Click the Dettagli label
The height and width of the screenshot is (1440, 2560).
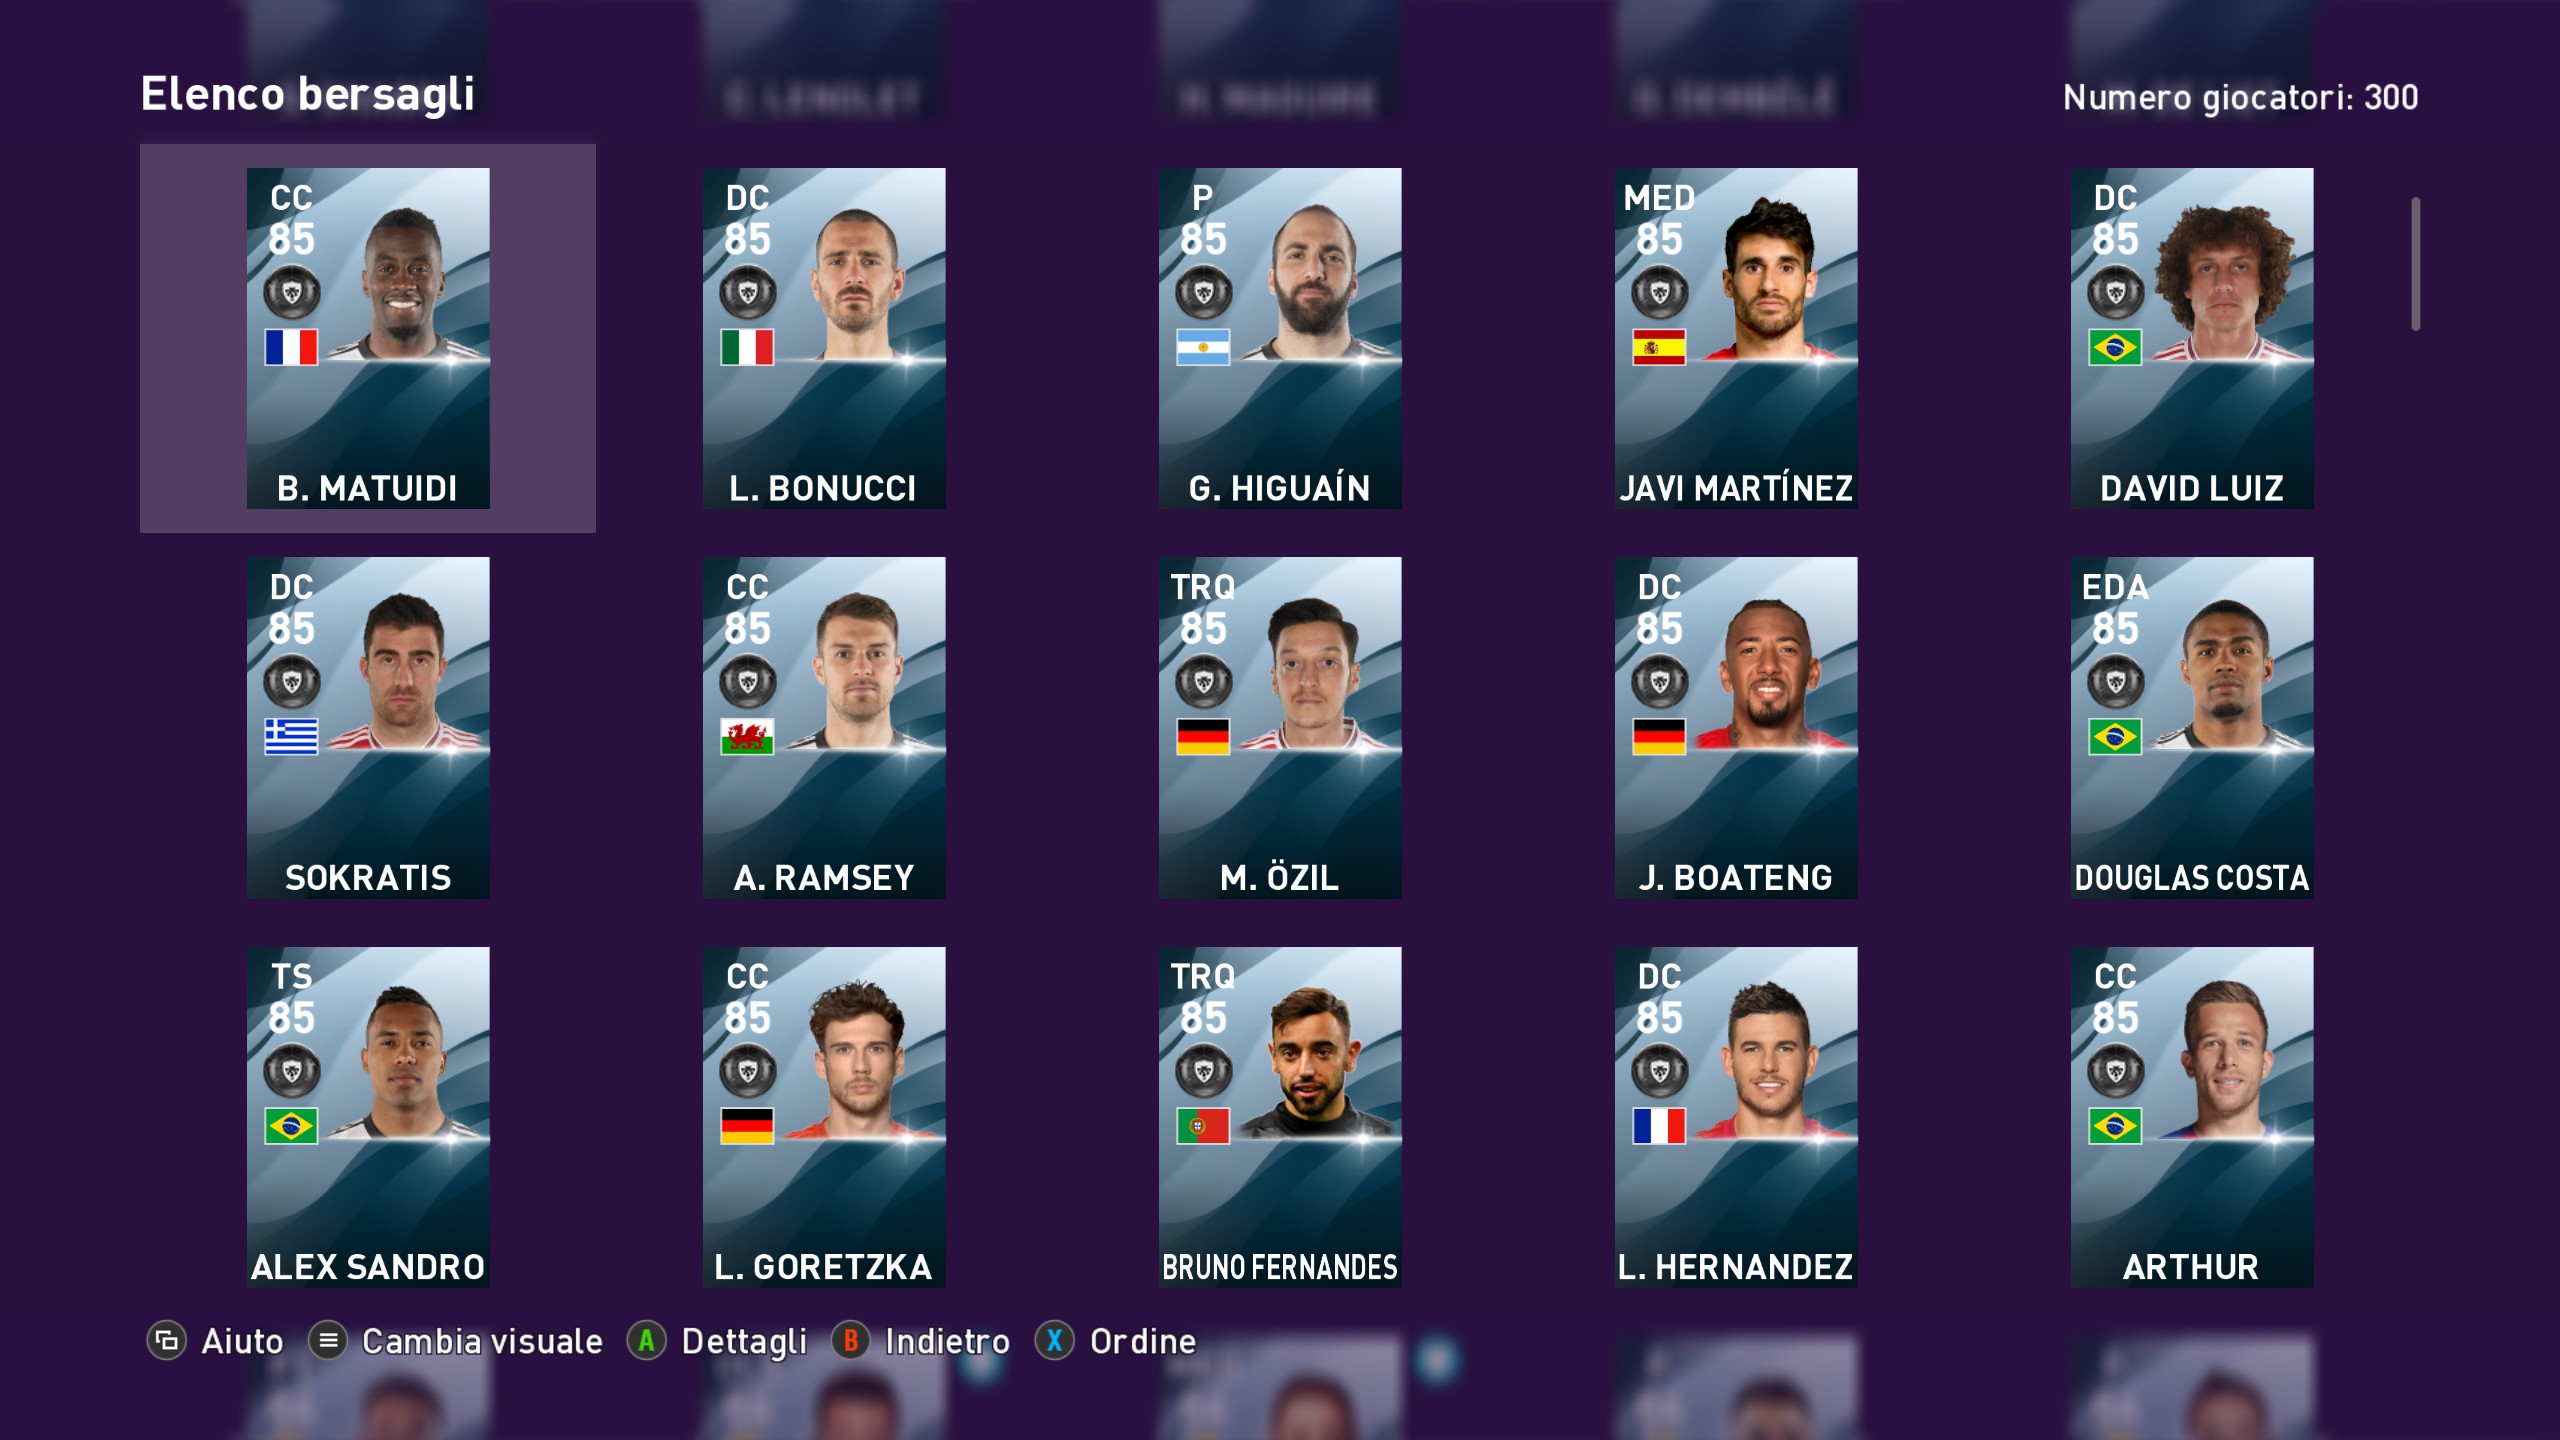(744, 1342)
